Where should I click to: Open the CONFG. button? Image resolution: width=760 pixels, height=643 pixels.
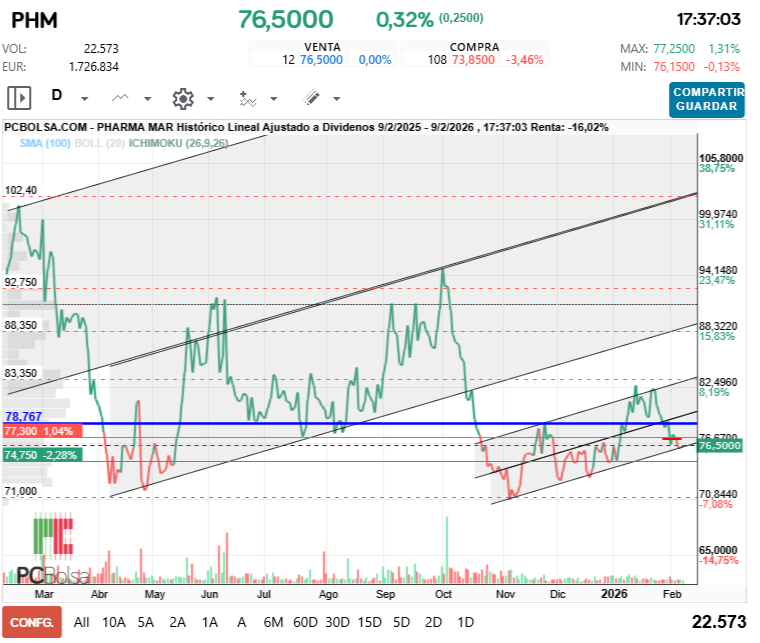click(x=32, y=621)
